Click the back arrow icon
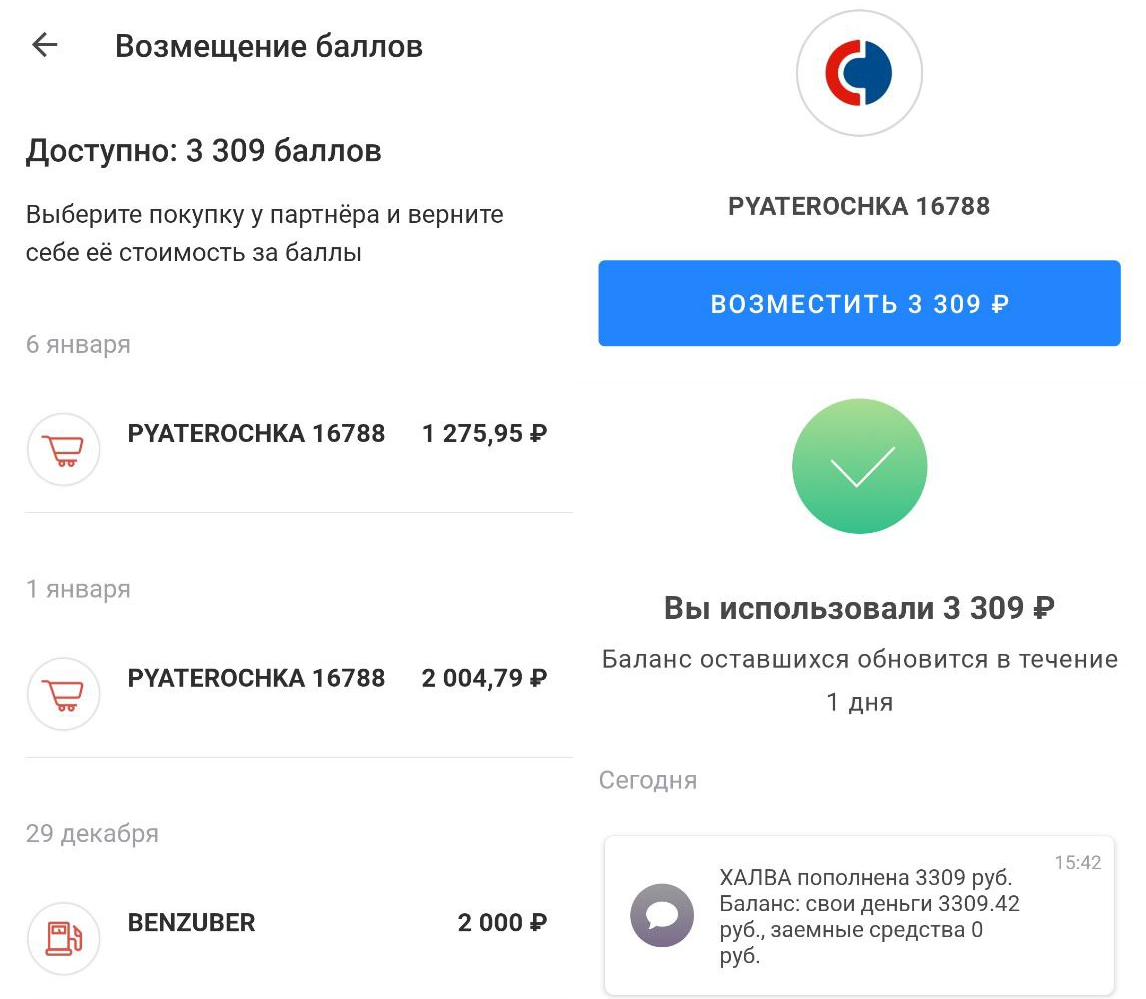 coord(43,45)
